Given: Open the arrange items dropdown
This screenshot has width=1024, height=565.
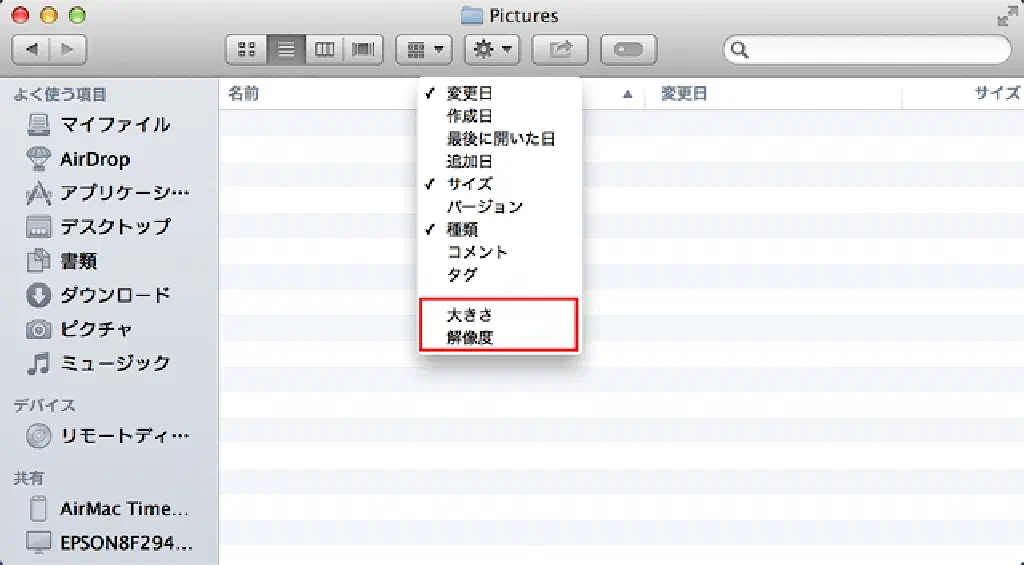Looking at the screenshot, I should [x=425, y=49].
